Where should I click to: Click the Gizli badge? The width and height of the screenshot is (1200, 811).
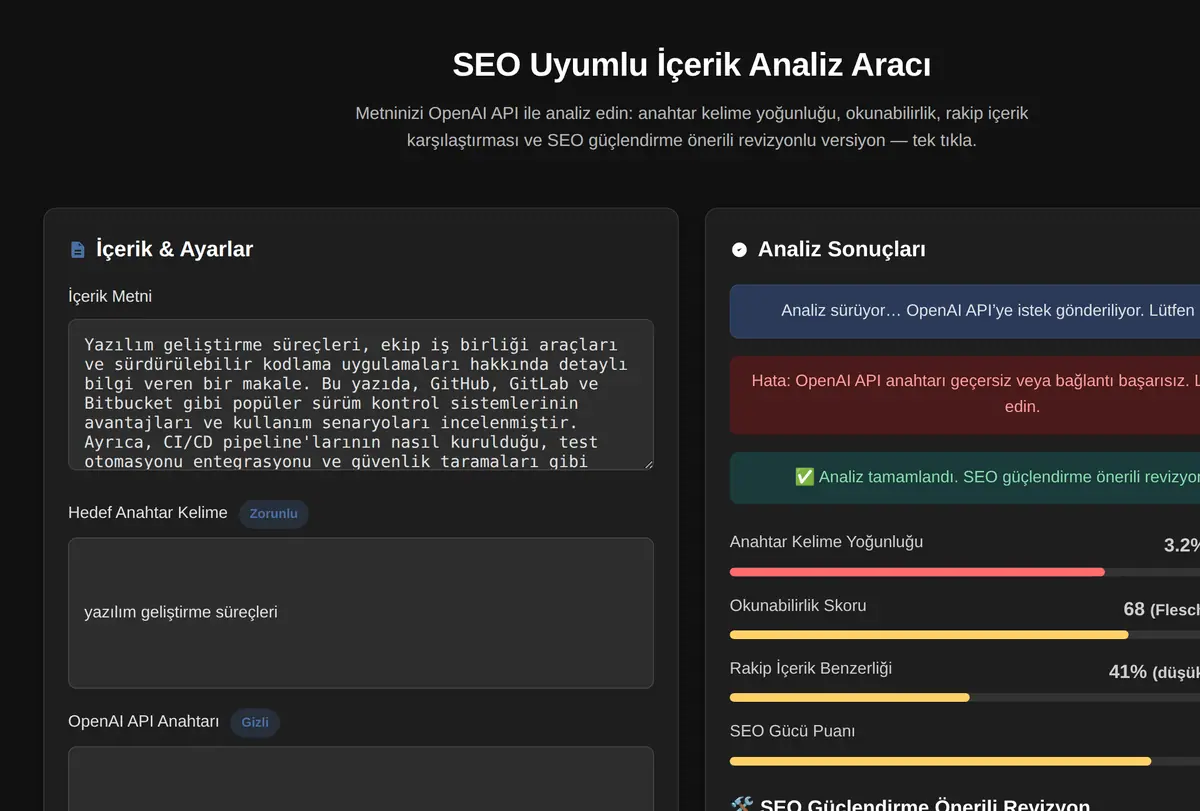pos(255,722)
